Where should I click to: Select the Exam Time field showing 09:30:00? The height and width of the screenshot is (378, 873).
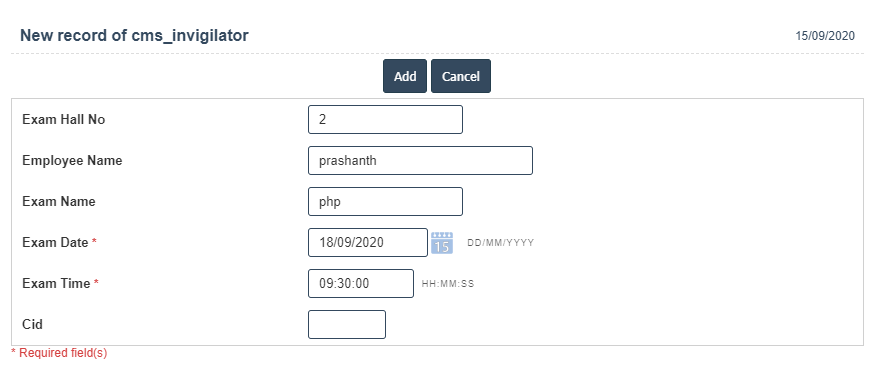[361, 283]
